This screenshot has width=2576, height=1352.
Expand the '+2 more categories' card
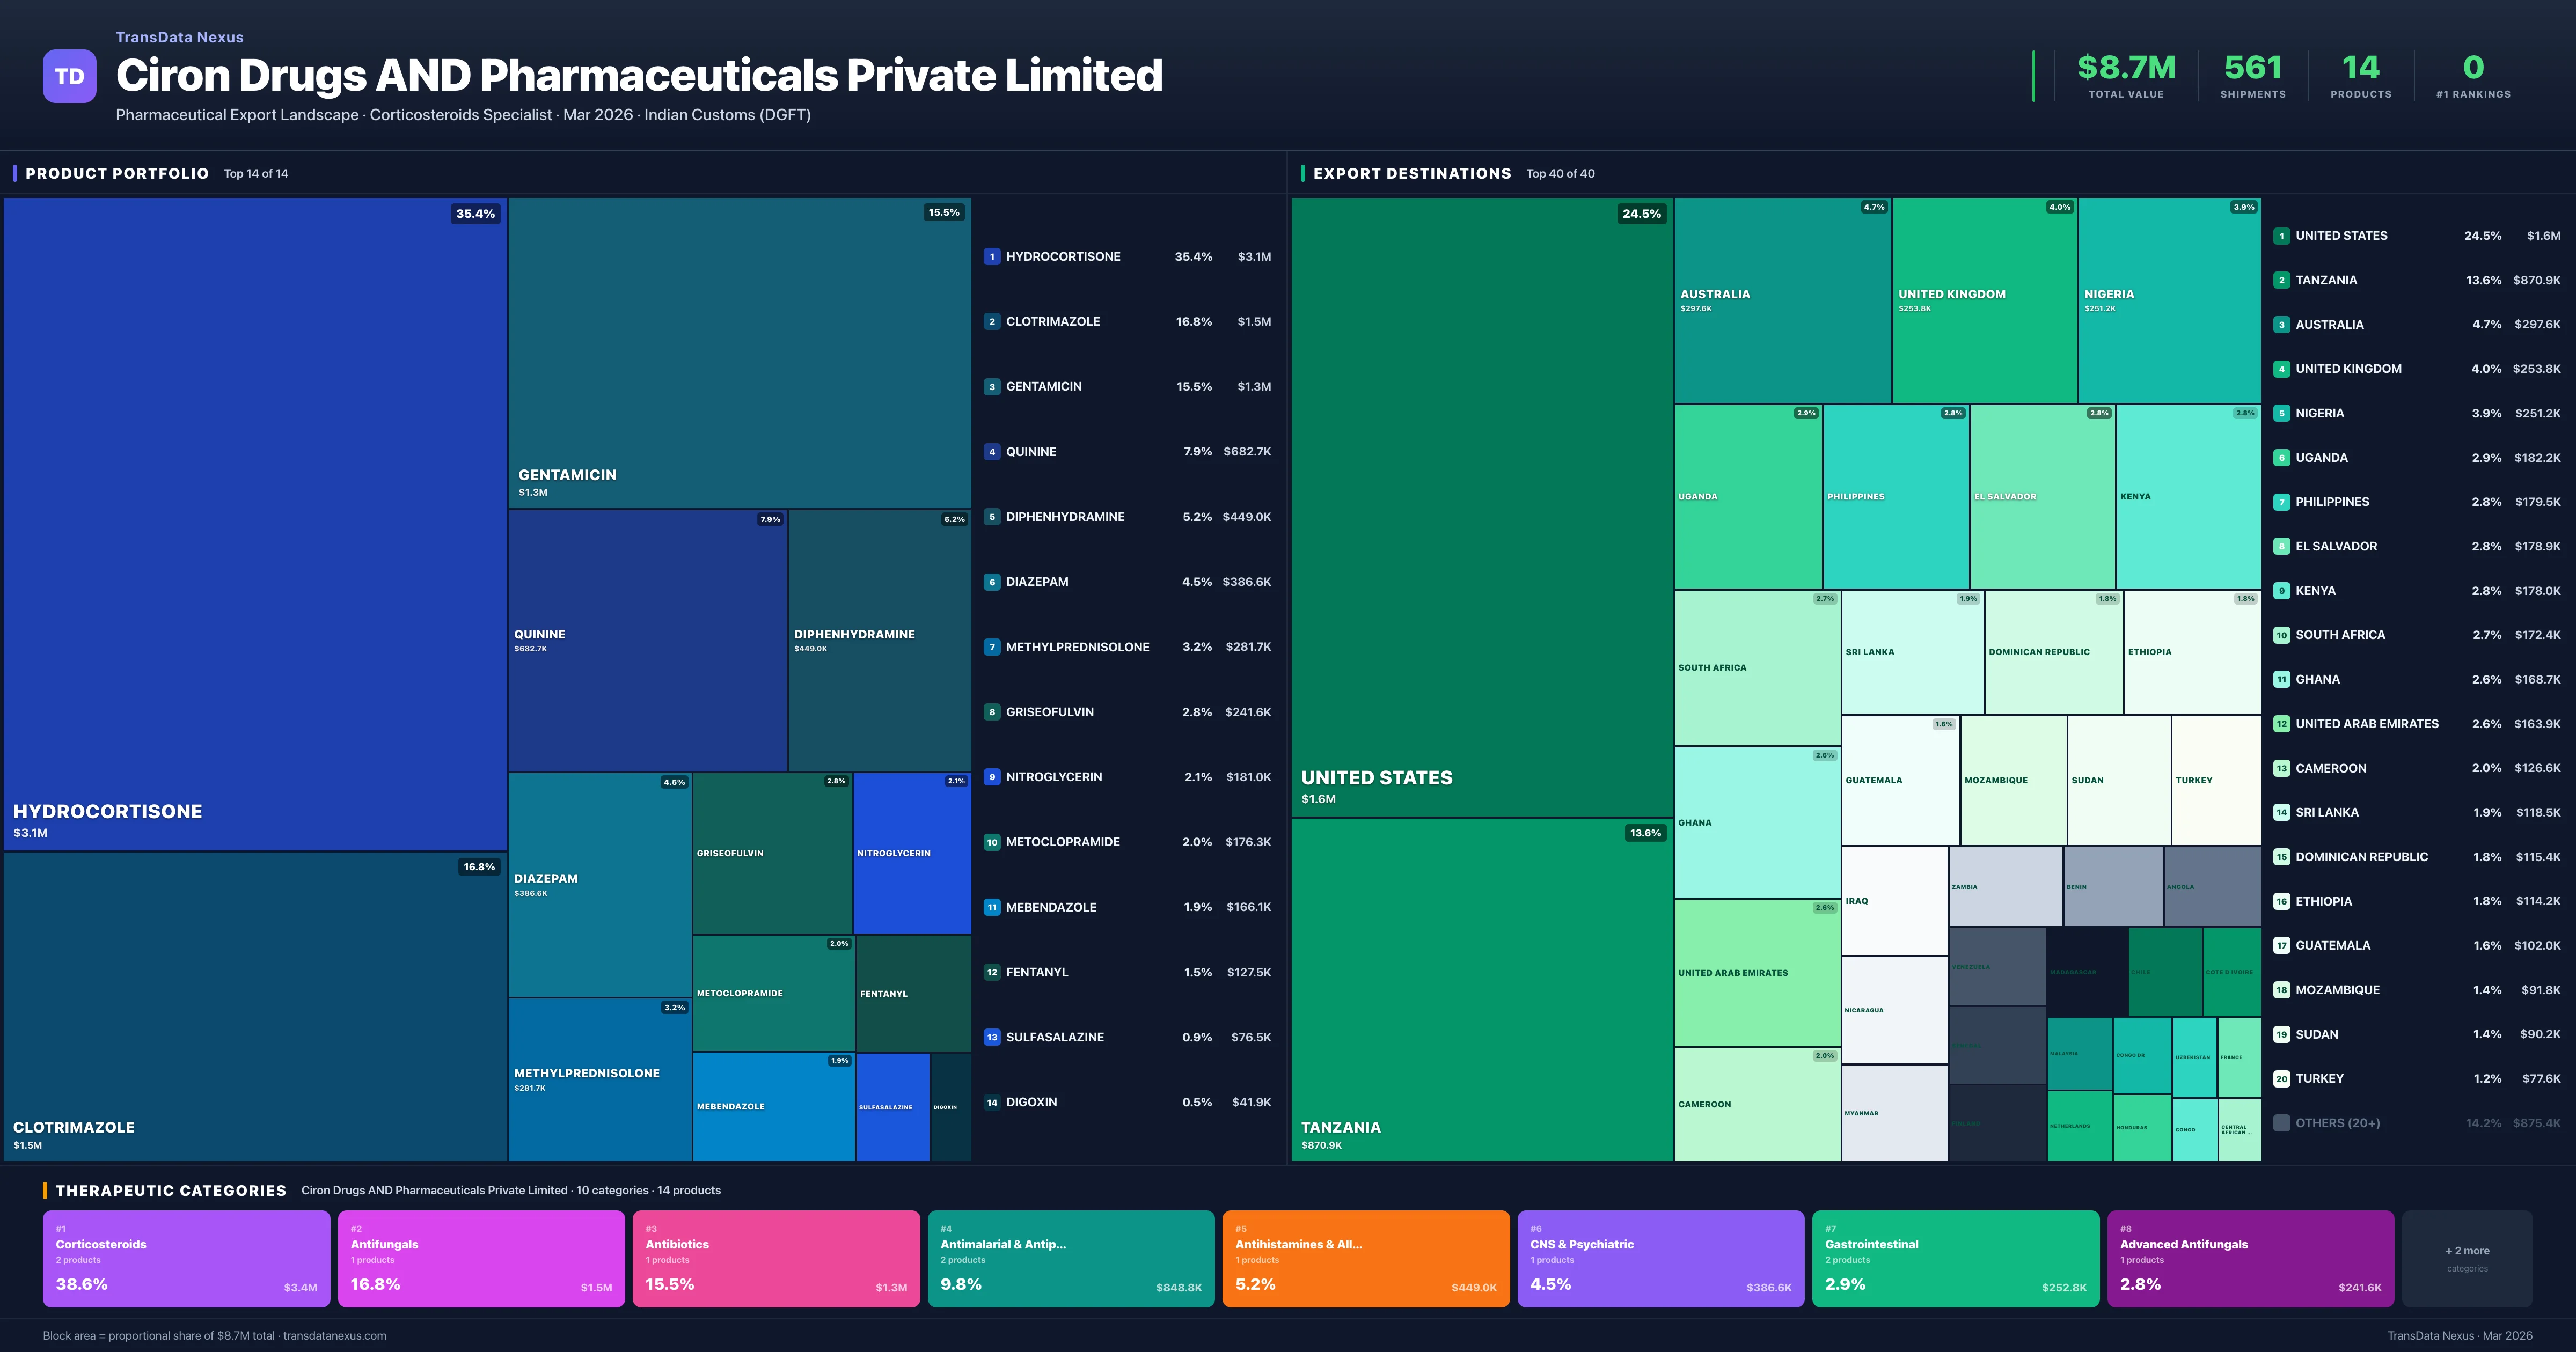2466,1258
